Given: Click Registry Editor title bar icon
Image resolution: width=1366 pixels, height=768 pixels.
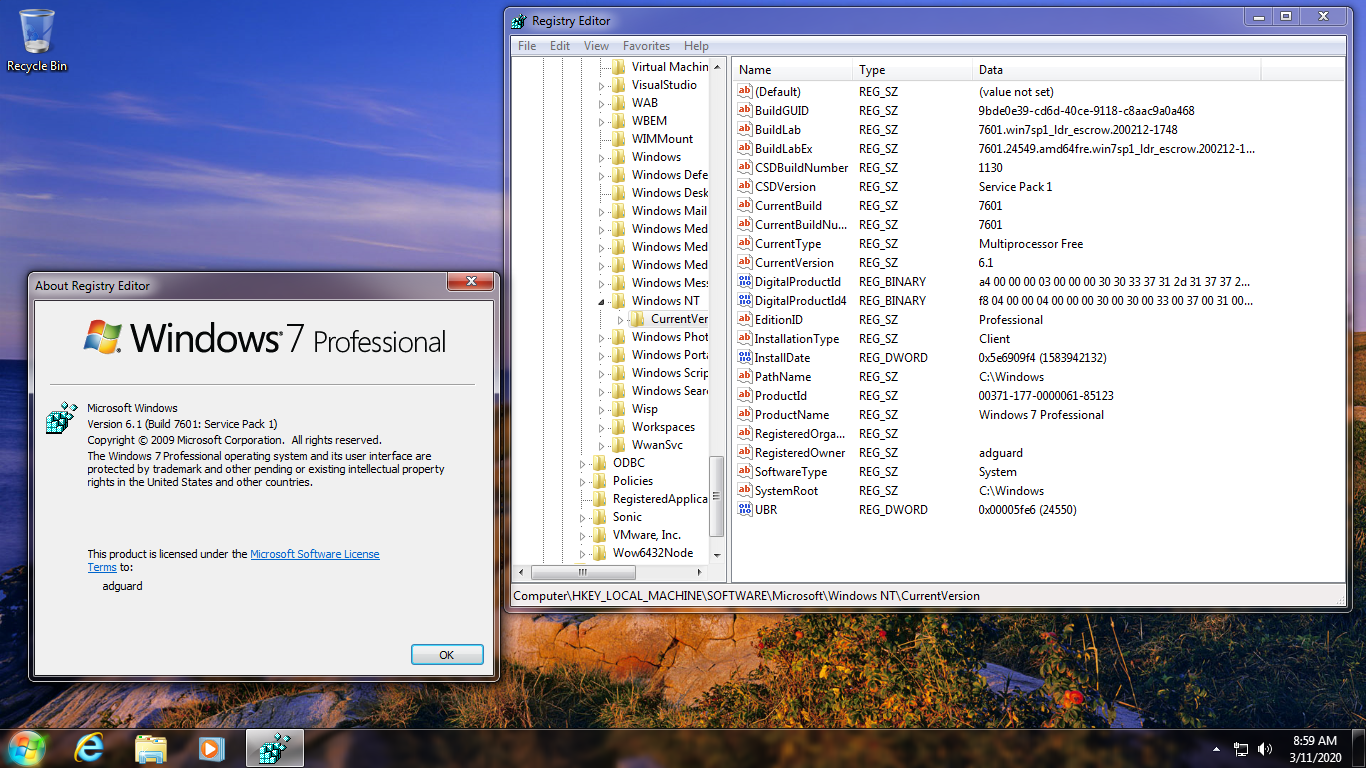Looking at the screenshot, I should [518, 21].
